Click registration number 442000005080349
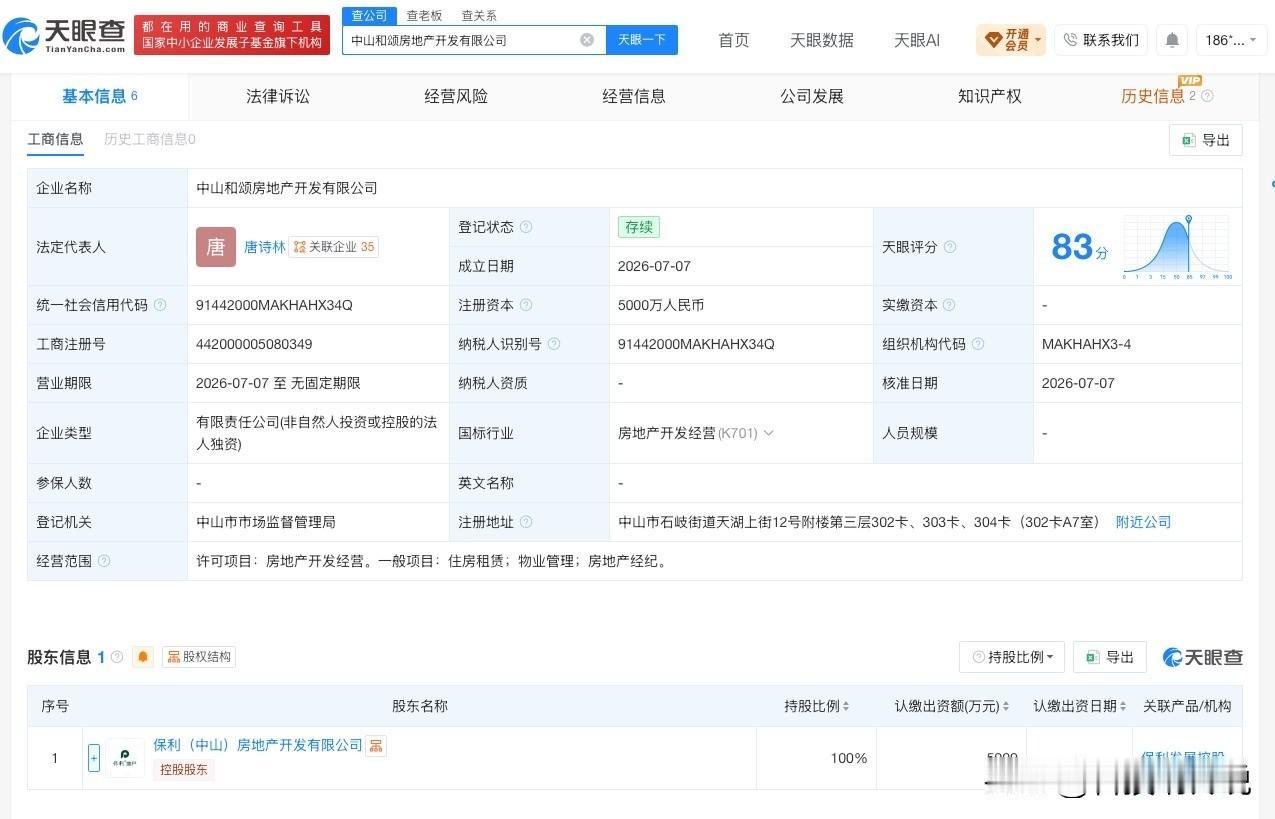Image resolution: width=1275 pixels, height=819 pixels. coord(254,344)
